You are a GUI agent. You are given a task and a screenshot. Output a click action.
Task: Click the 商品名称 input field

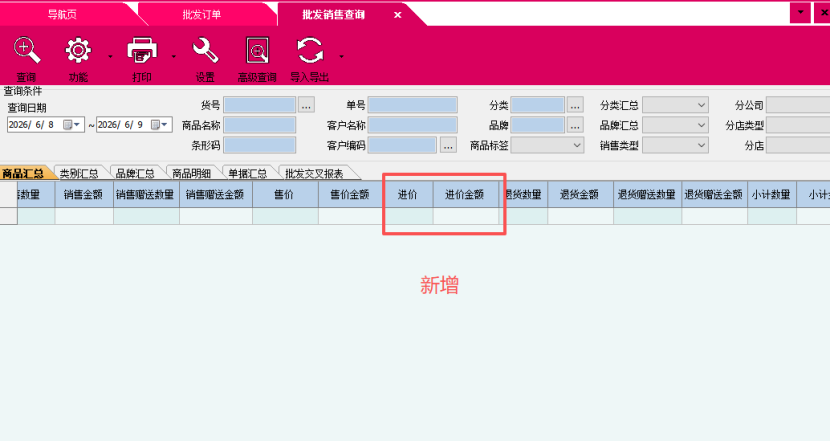point(259,125)
